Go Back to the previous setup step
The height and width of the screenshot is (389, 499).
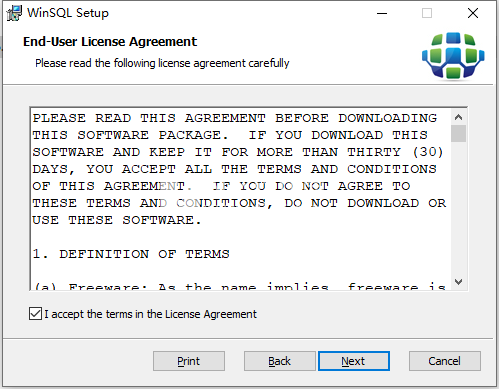[x=279, y=361]
